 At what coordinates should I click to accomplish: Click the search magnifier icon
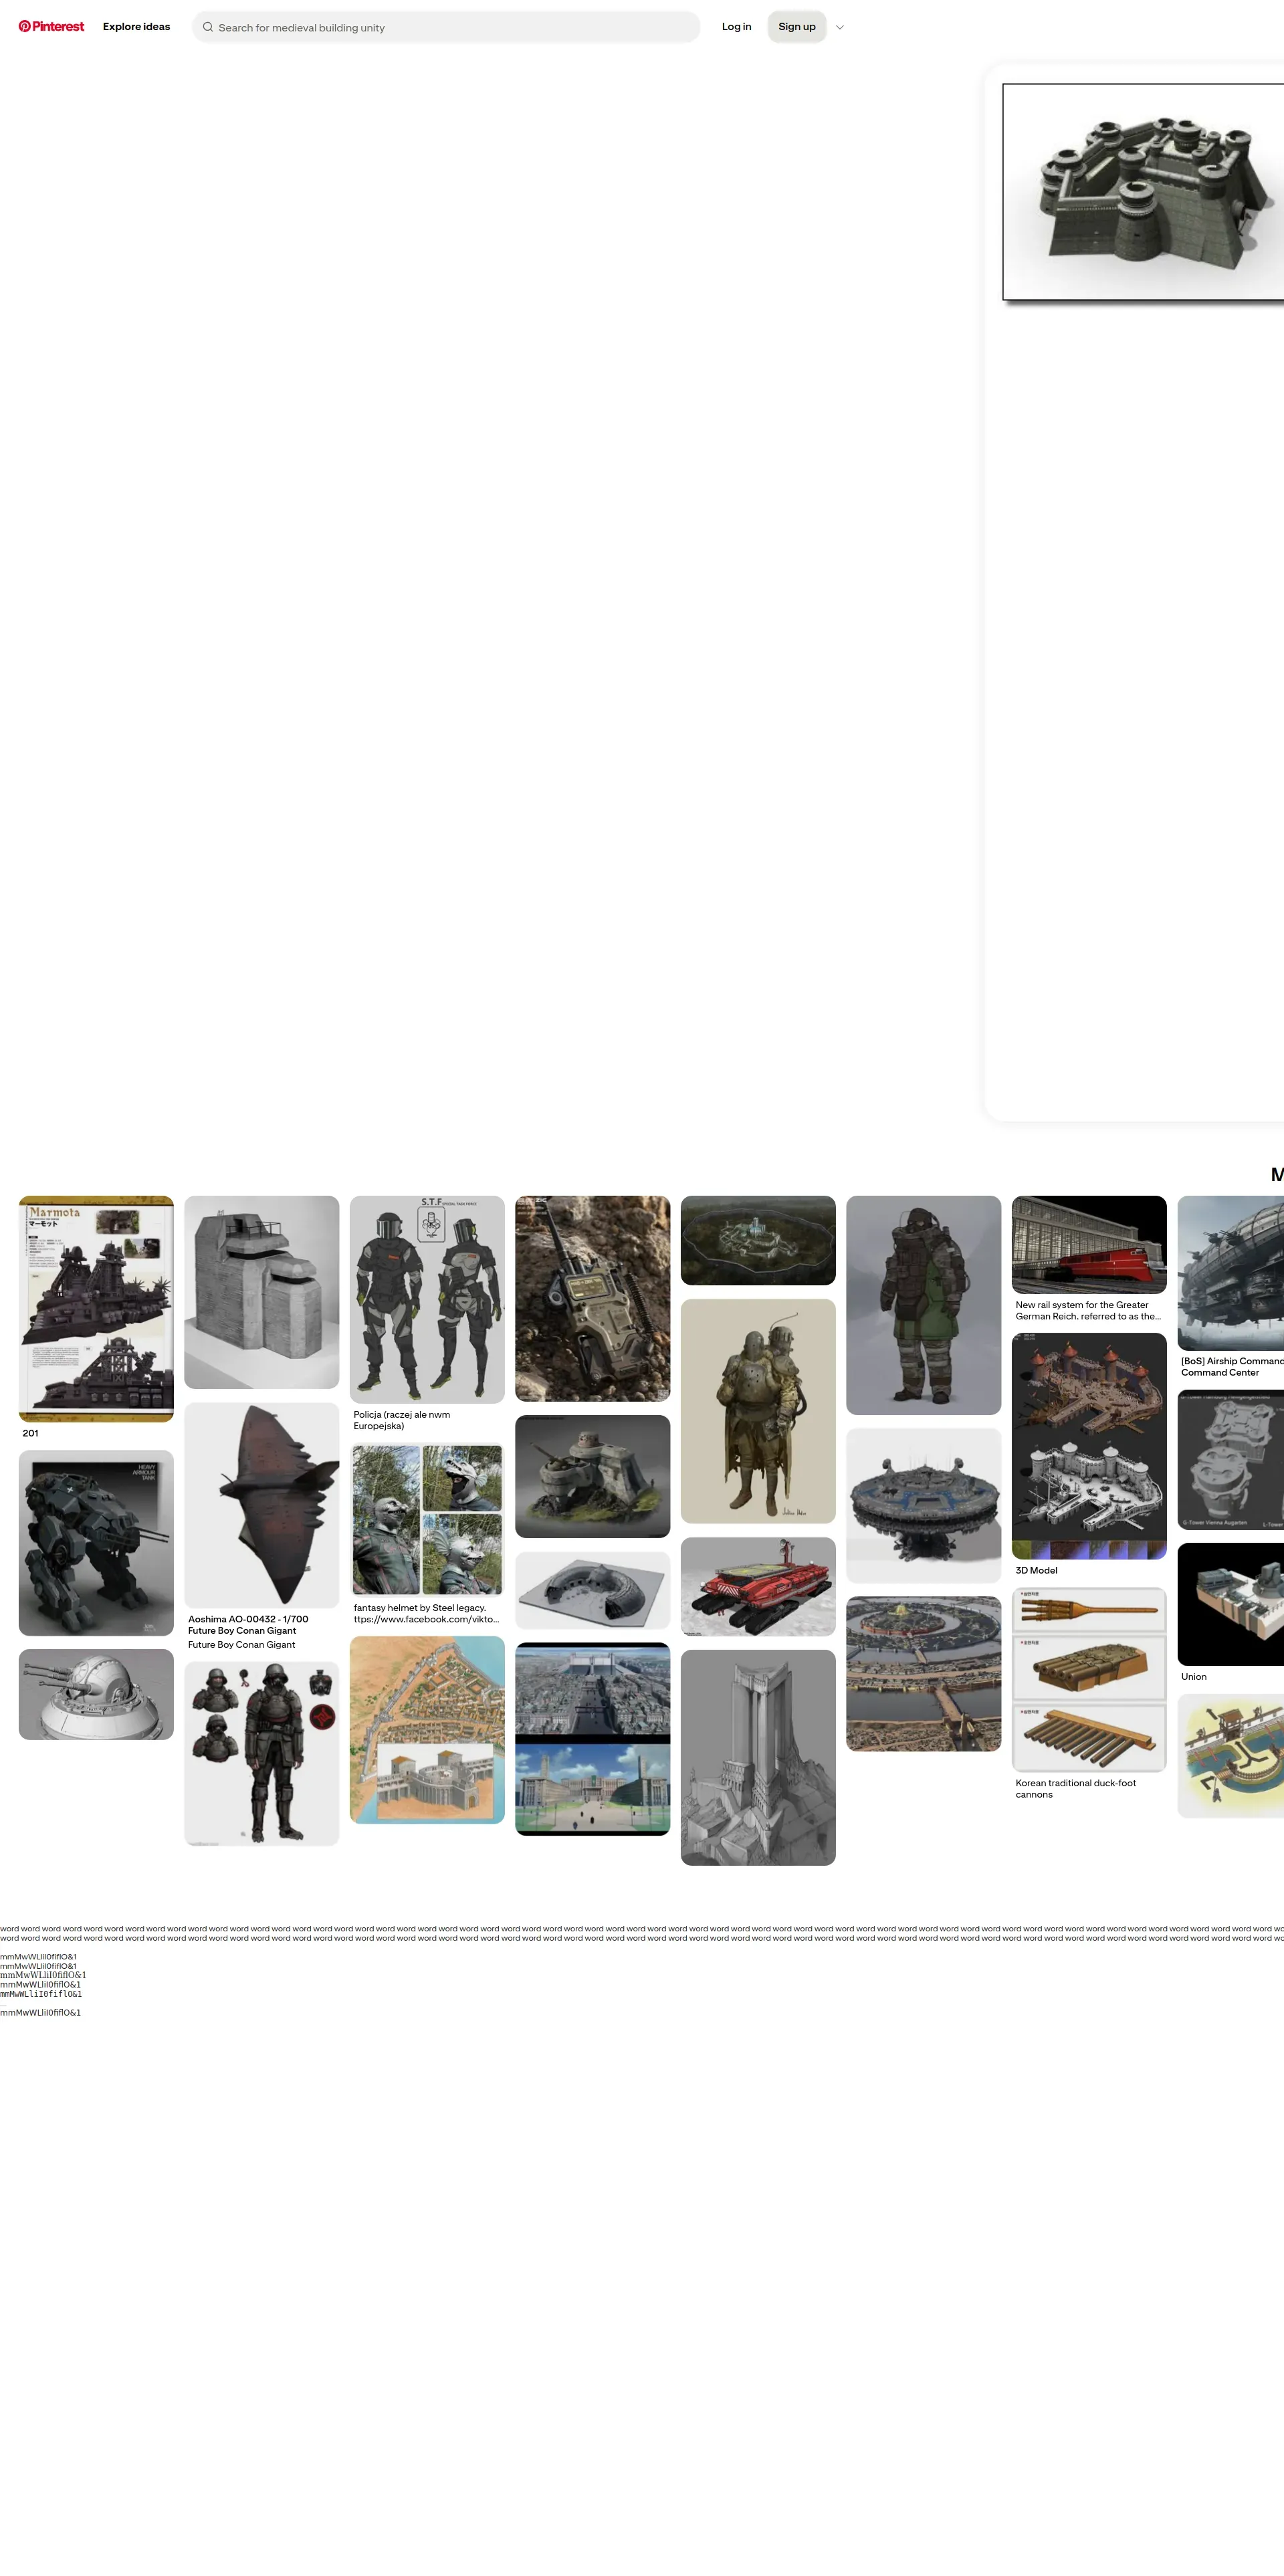click(208, 27)
